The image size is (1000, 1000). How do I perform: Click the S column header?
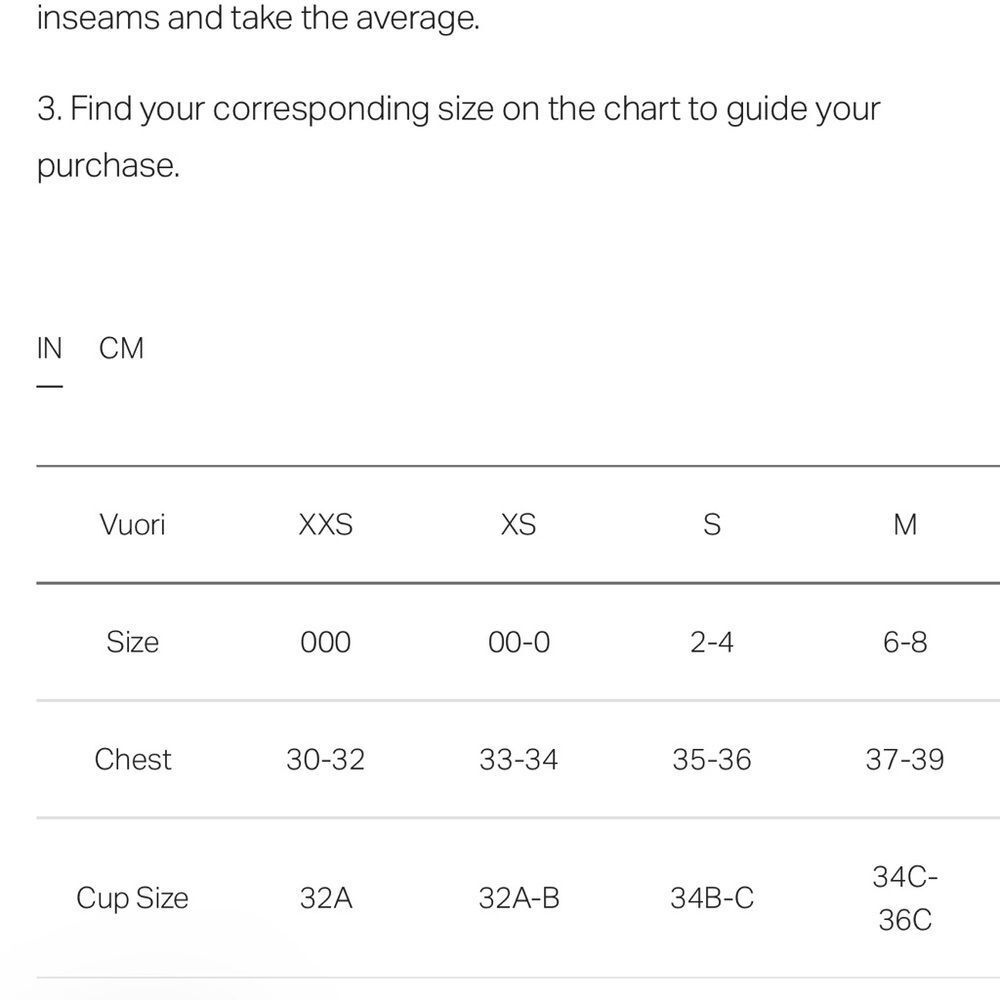[712, 525]
